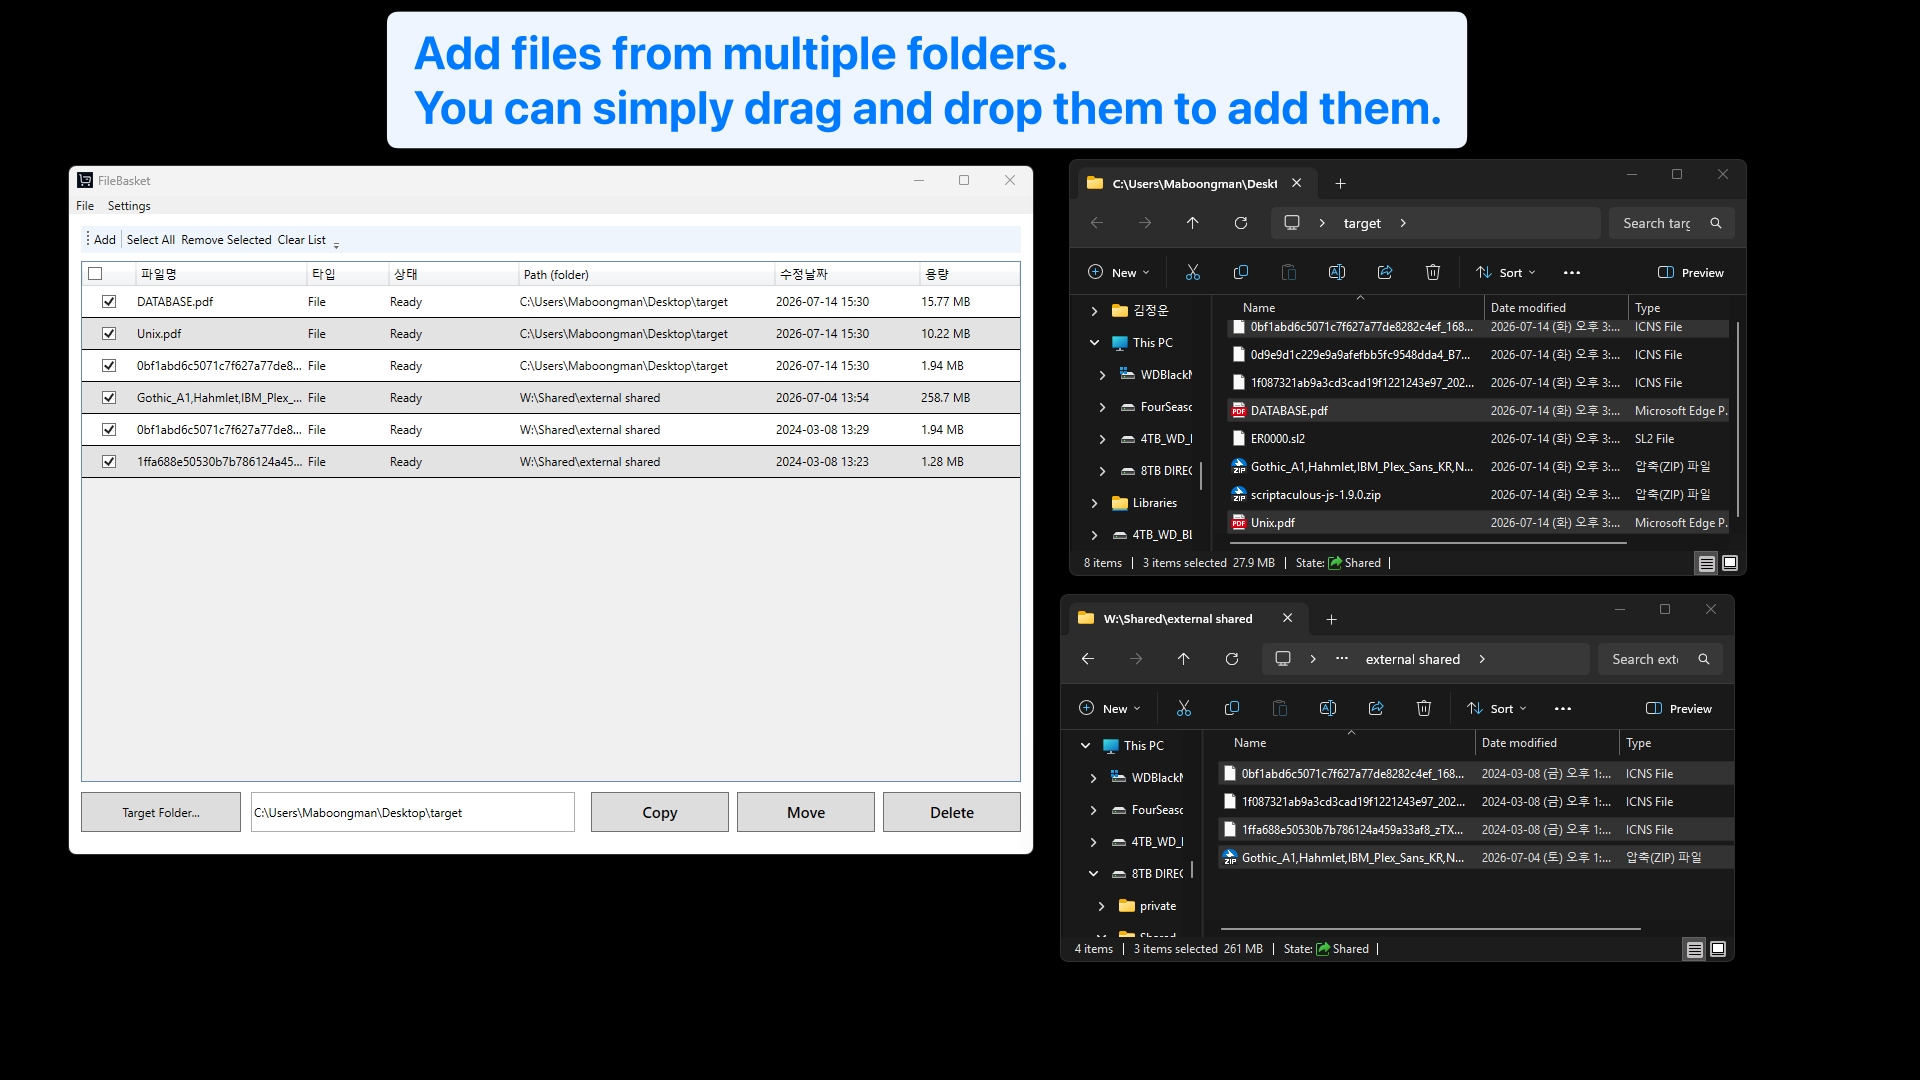Click Target Folder... button

click(161, 812)
